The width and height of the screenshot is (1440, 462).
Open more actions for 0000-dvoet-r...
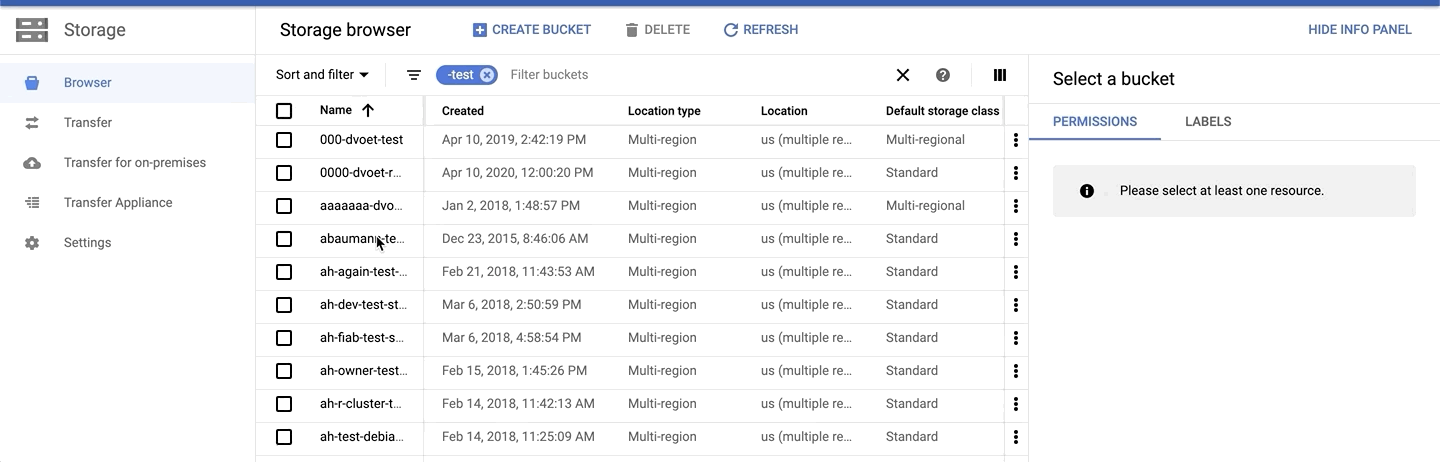pyautogui.click(x=1016, y=173)
